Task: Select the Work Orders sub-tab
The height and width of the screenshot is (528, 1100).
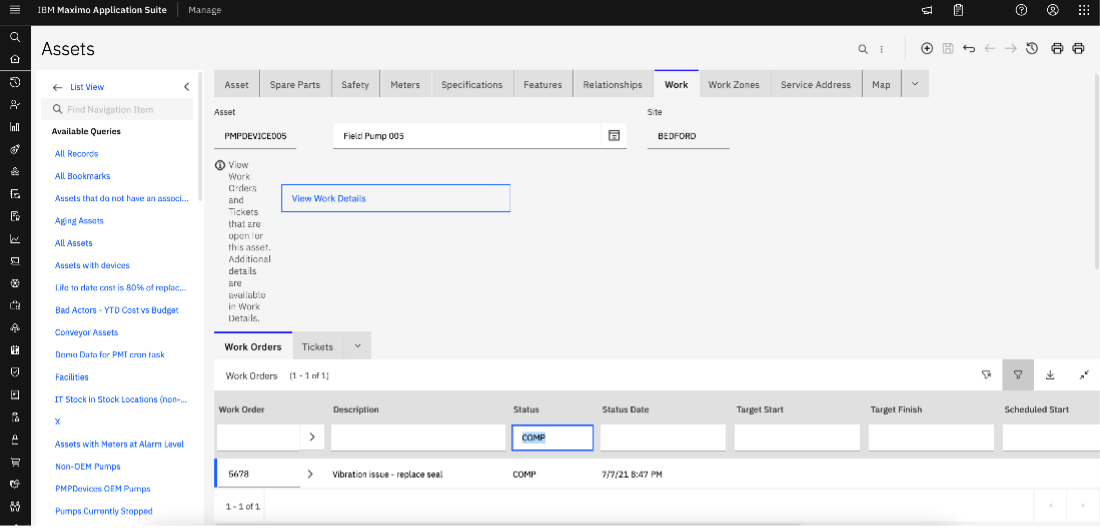Action: [253, 346]
